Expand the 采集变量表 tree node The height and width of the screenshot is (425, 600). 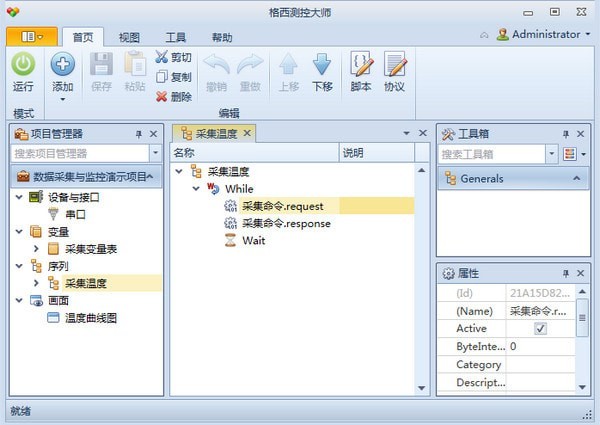36,249
